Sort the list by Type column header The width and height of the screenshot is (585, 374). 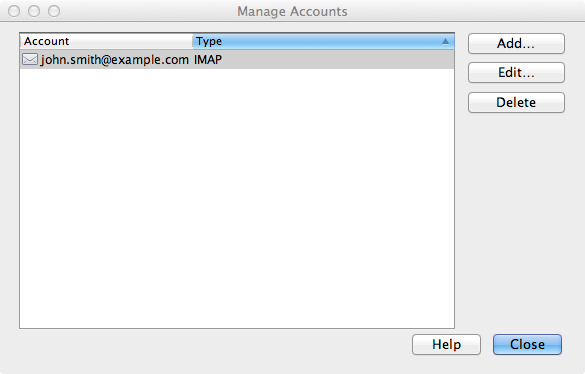click(x=323, y=41)
